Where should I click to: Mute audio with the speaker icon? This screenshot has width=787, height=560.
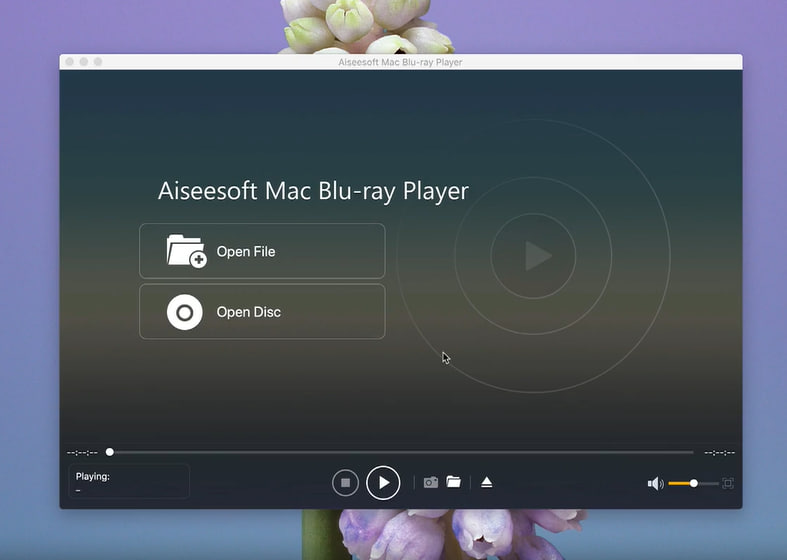click(655, 484)
